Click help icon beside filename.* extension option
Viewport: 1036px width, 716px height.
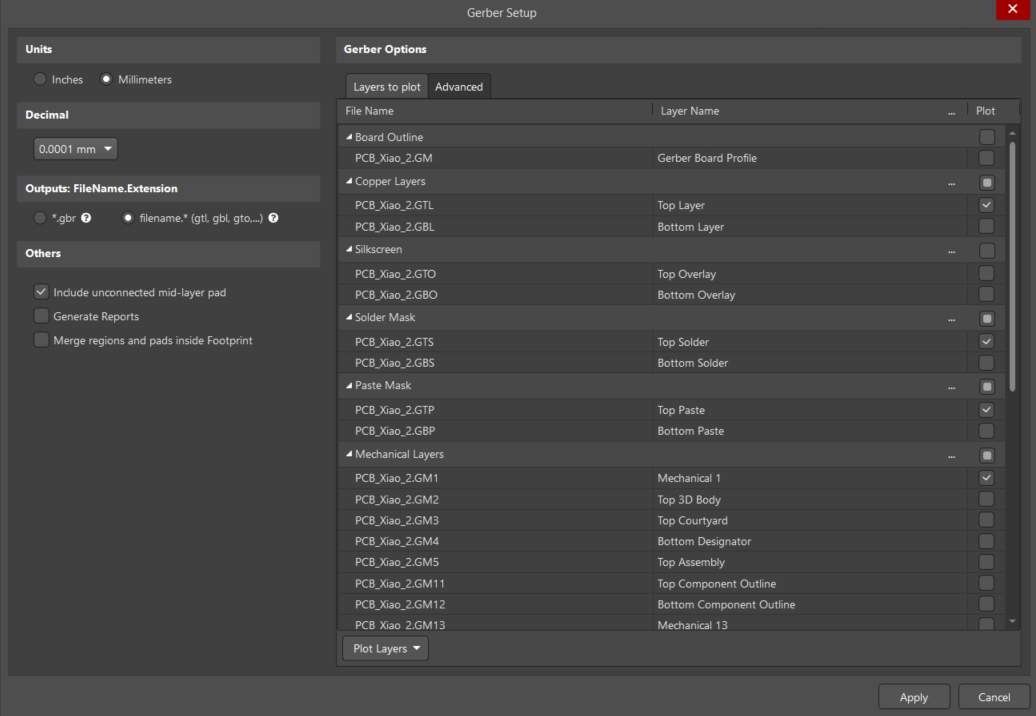pos(273,218)
